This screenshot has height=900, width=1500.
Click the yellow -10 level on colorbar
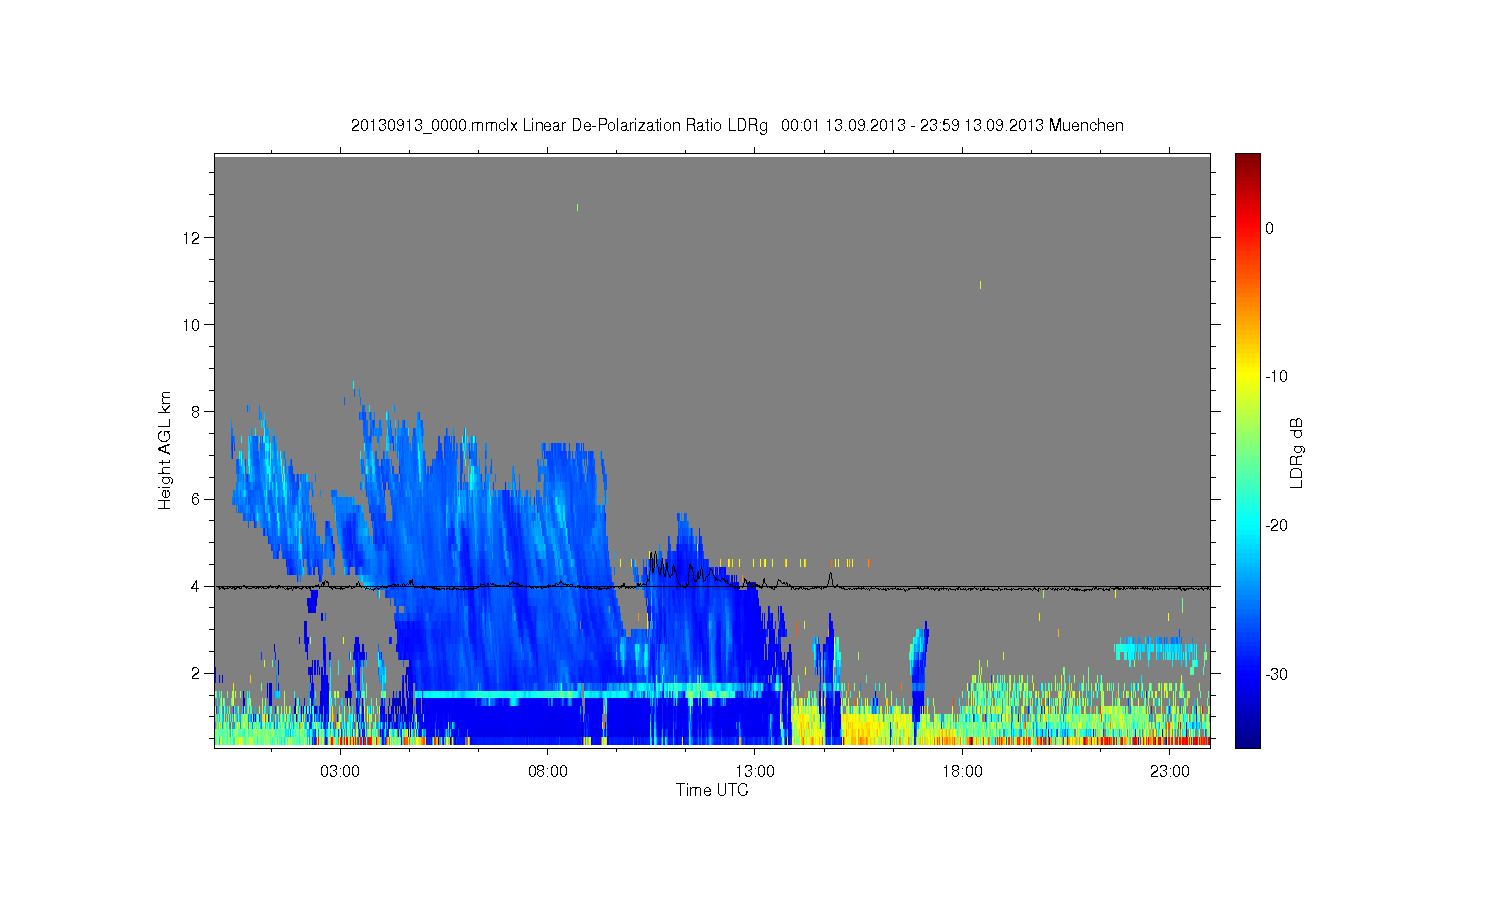pyautogui.click(x=1247, y=377)
